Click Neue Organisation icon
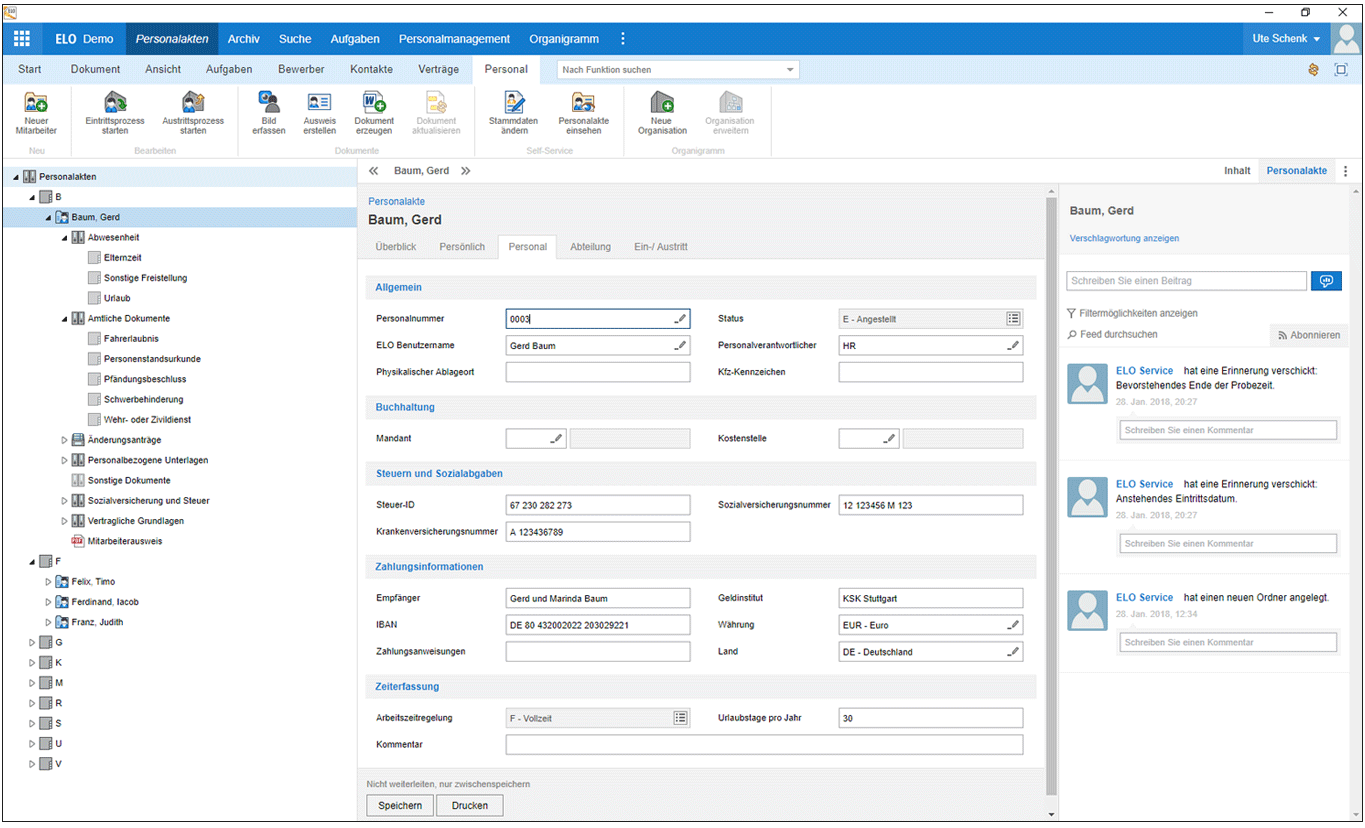Screen dimensions: 1365x828 662,103
